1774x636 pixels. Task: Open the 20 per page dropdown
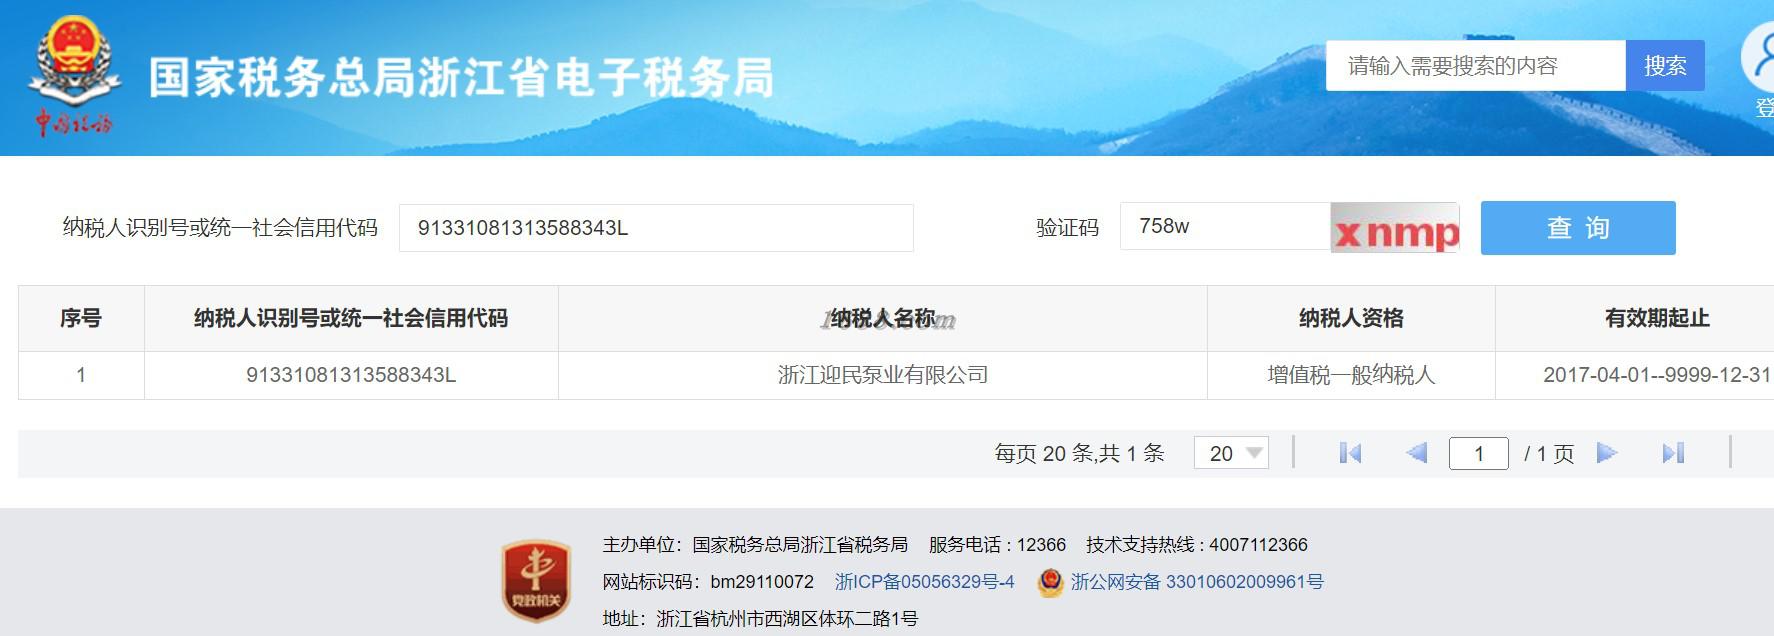click(1231, 453)
